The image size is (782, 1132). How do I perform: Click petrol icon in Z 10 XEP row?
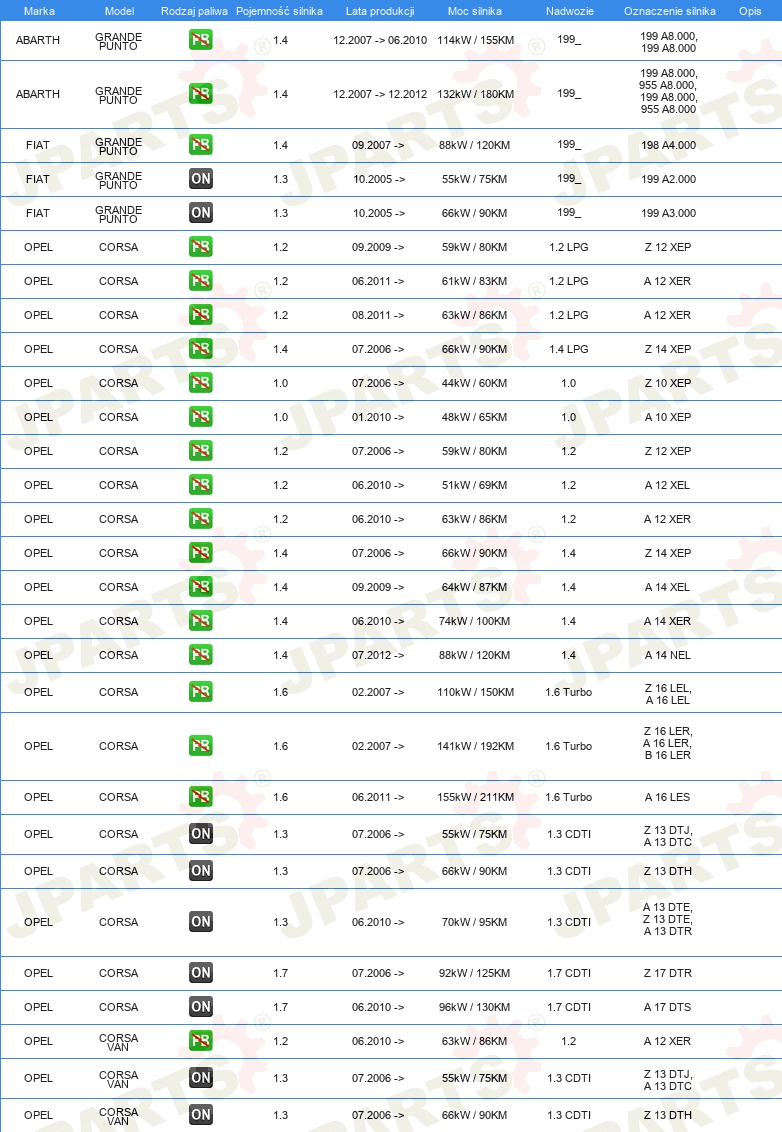(201, 382)
